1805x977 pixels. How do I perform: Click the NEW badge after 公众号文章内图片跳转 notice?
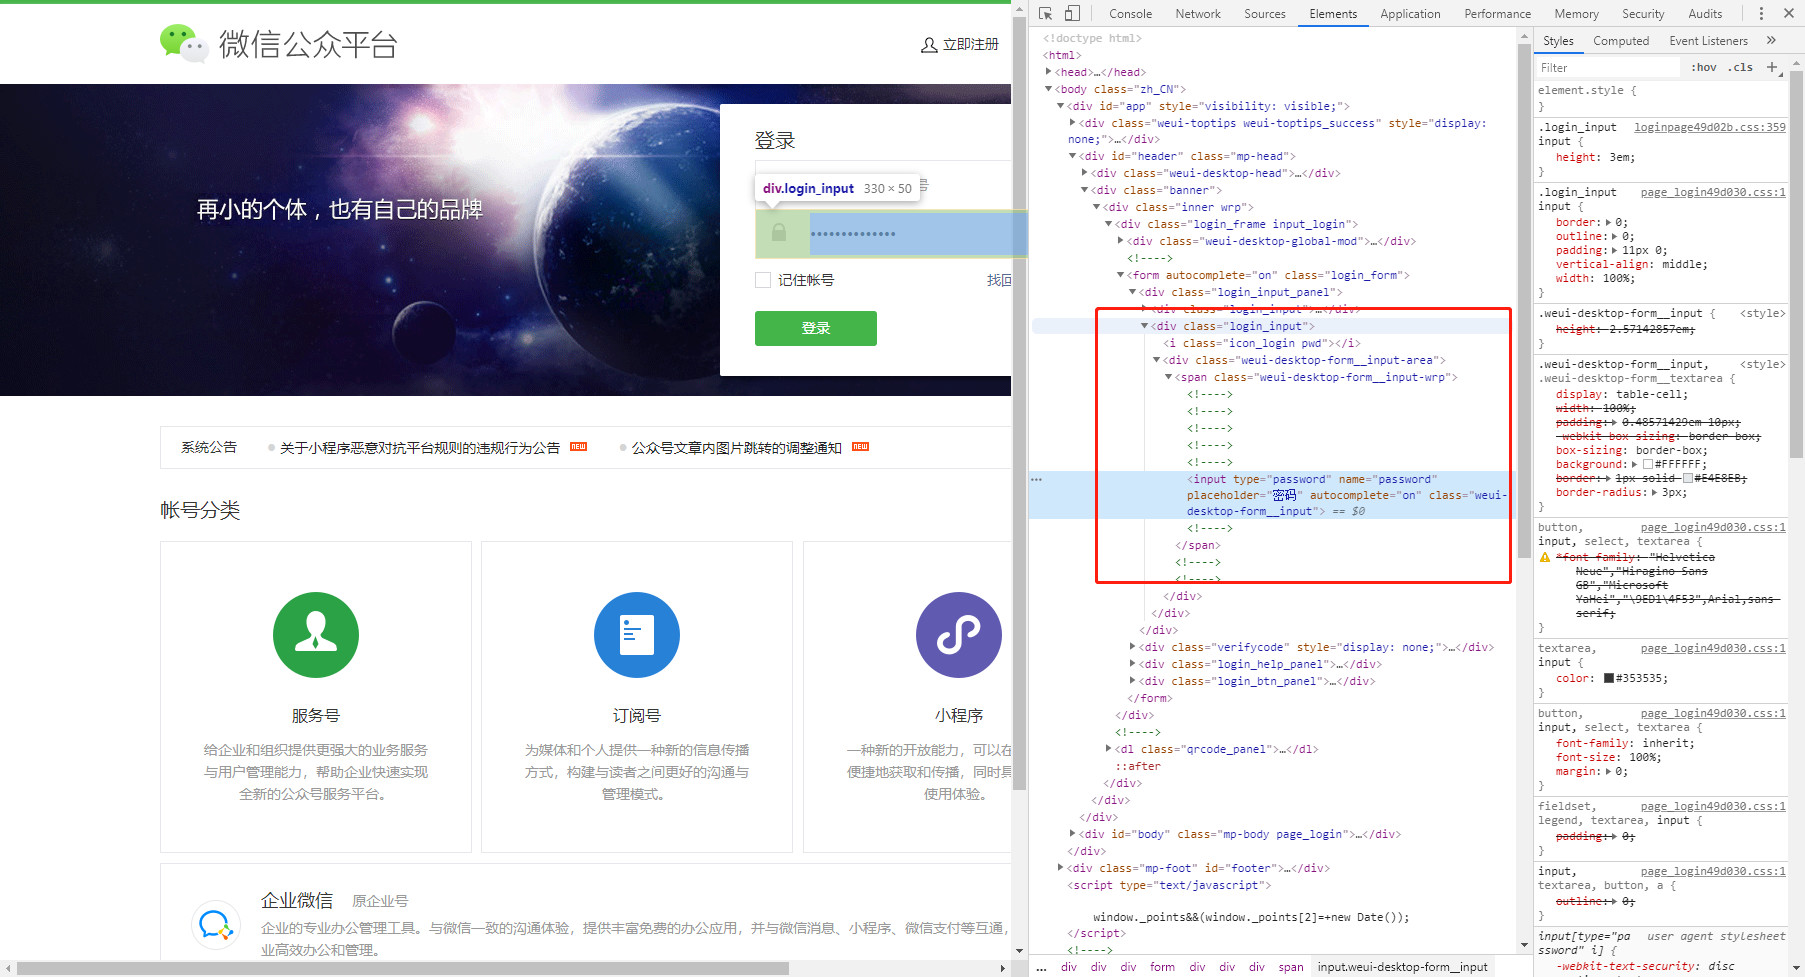click(x=861, y=447)
